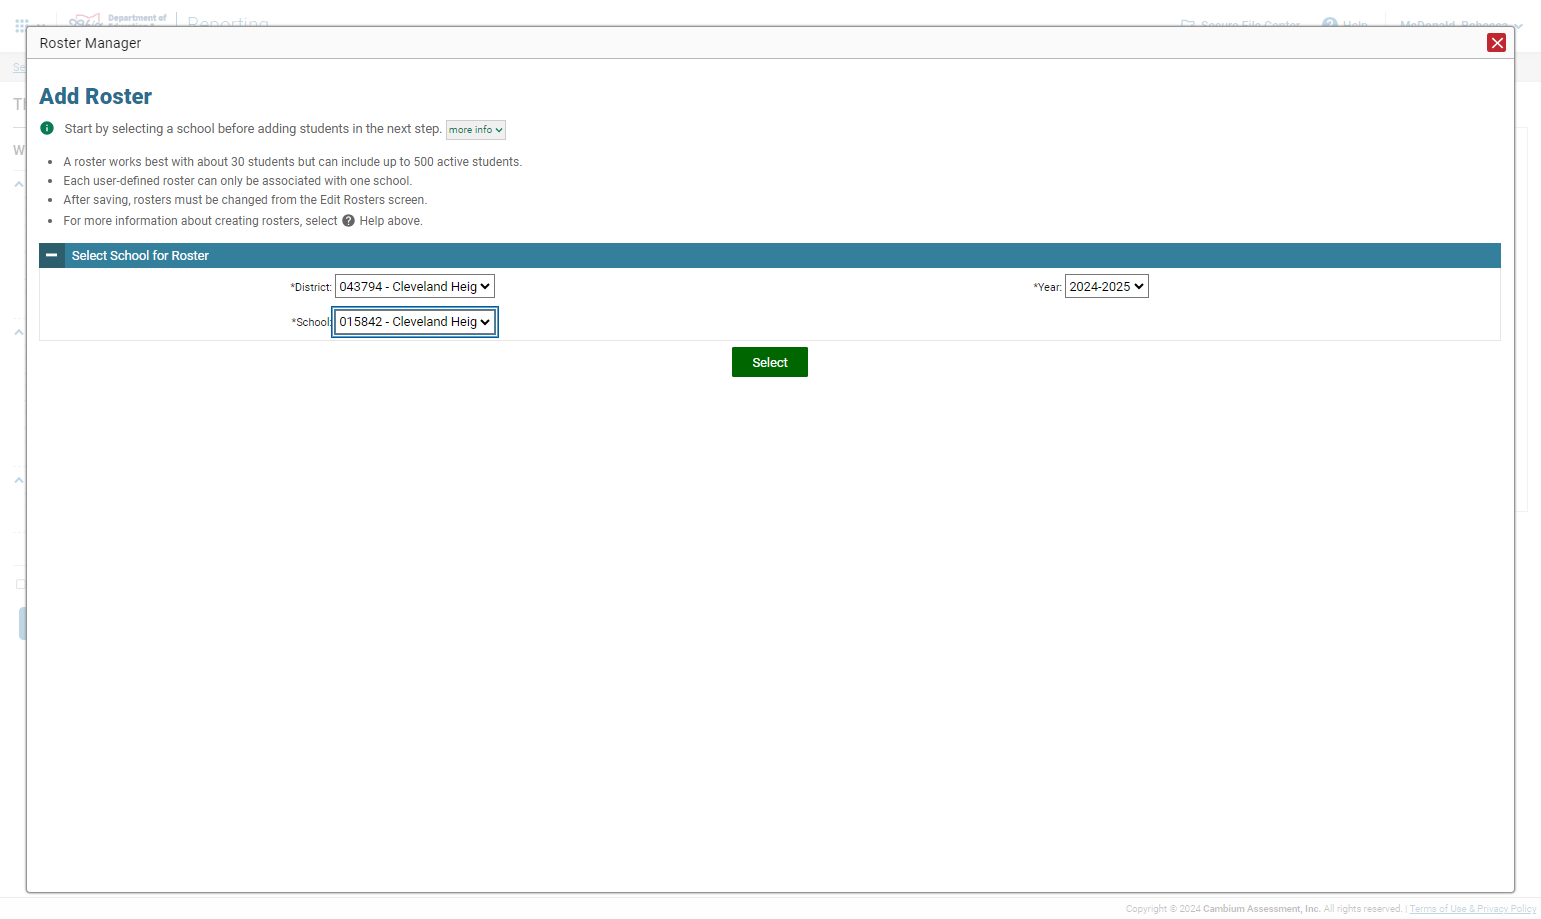
Task: Open the District dropdown
Action: coord(415,286)
